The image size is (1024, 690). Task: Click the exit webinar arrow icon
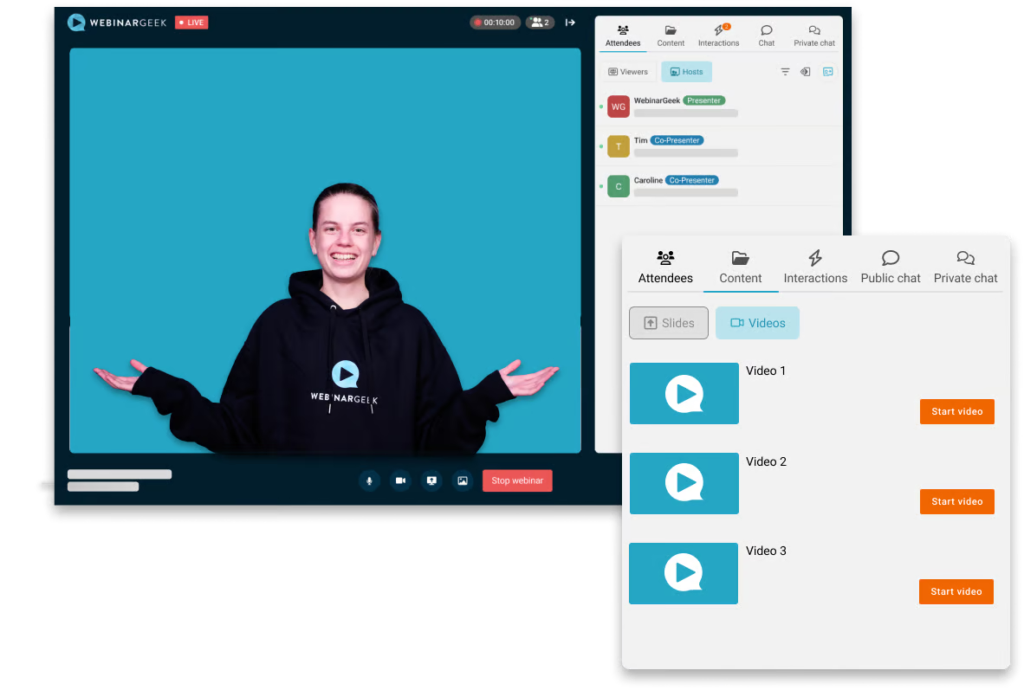(570, 22)
